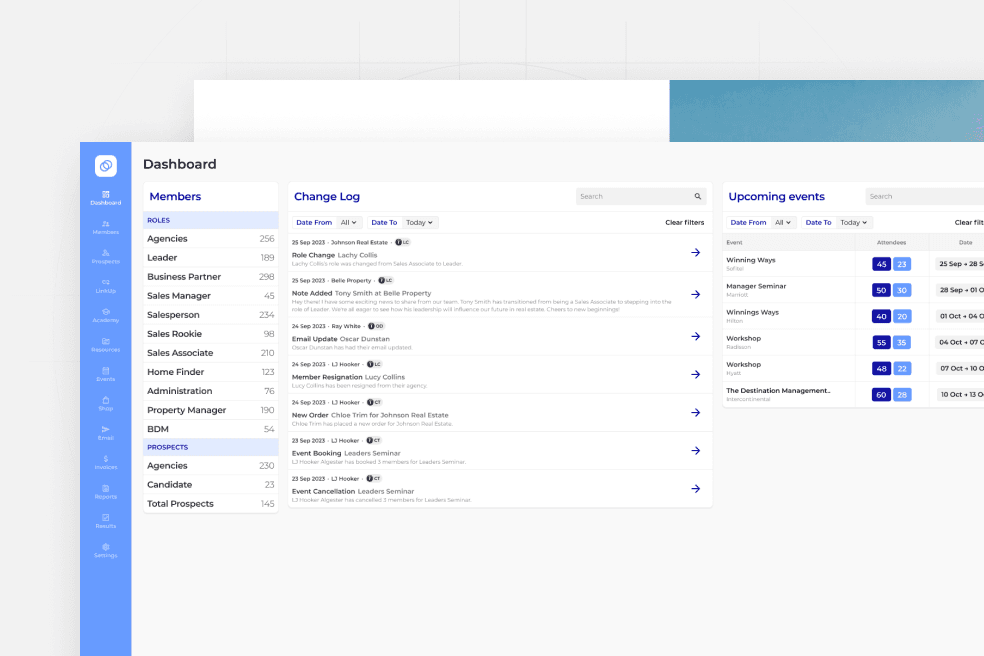Clear filters in the Change Log panel
This screenshot has height=656, width=984.
click(685, 222)
